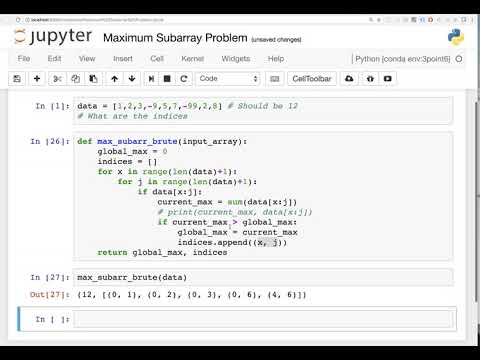Run cell and select below icon
Screen dimensions: 480x360
(151, 79)
